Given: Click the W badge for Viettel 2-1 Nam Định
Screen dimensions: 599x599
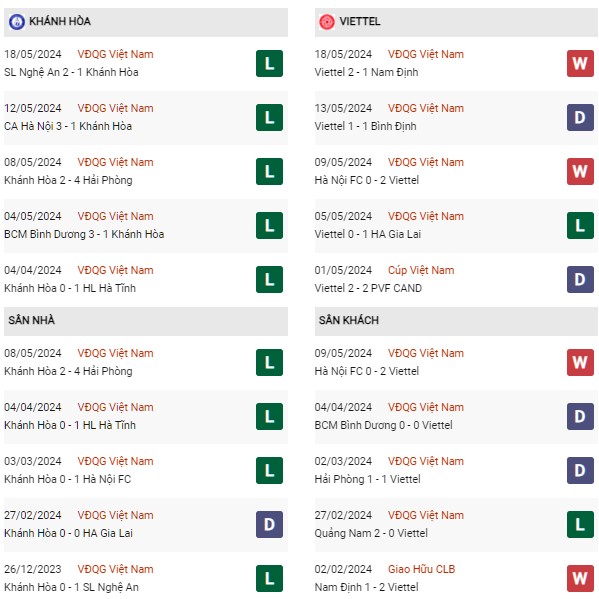Looking at the screenshot, I should pyautogui.click(x=580, y=63).
